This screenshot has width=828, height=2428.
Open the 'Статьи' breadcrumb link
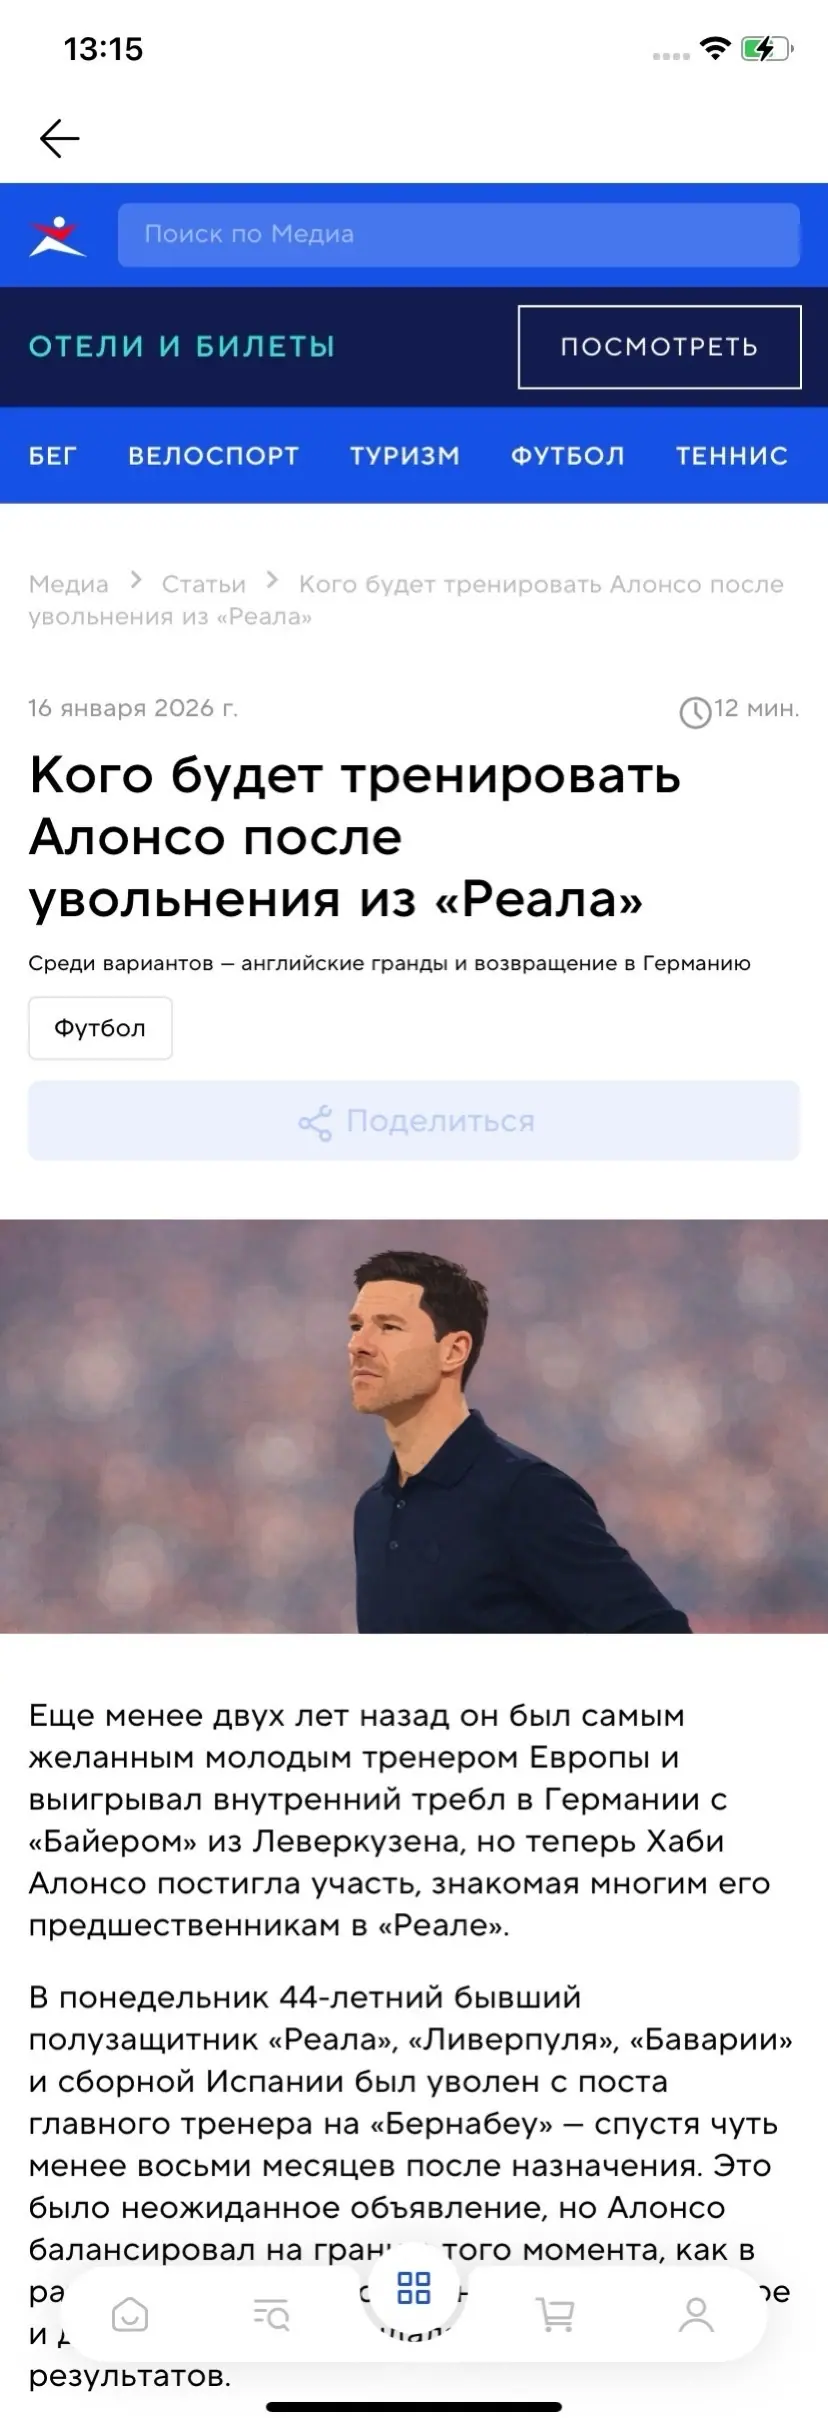(x=204, y=584)
